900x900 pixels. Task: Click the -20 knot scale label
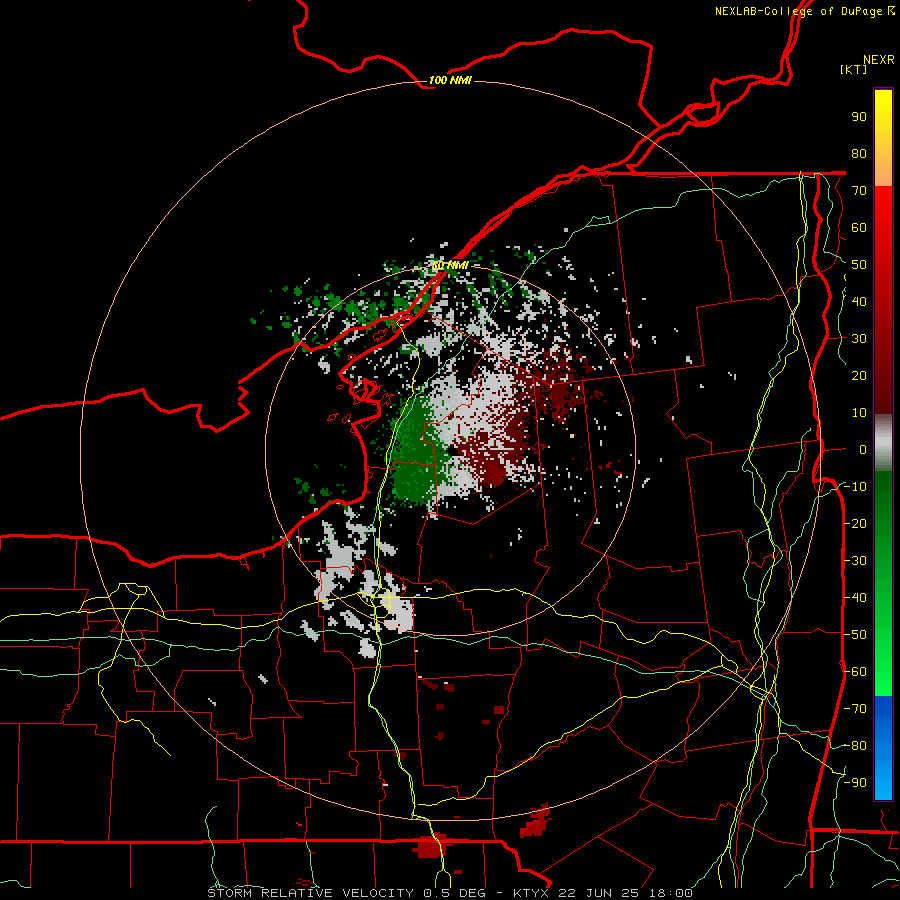pos(855,524)
